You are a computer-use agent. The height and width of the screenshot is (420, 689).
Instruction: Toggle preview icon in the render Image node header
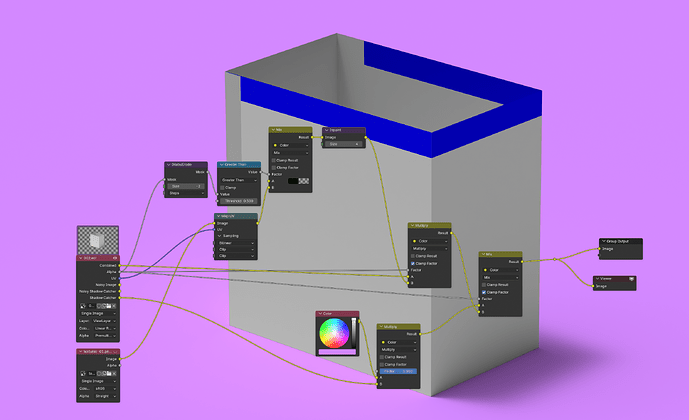coord(115,258)
